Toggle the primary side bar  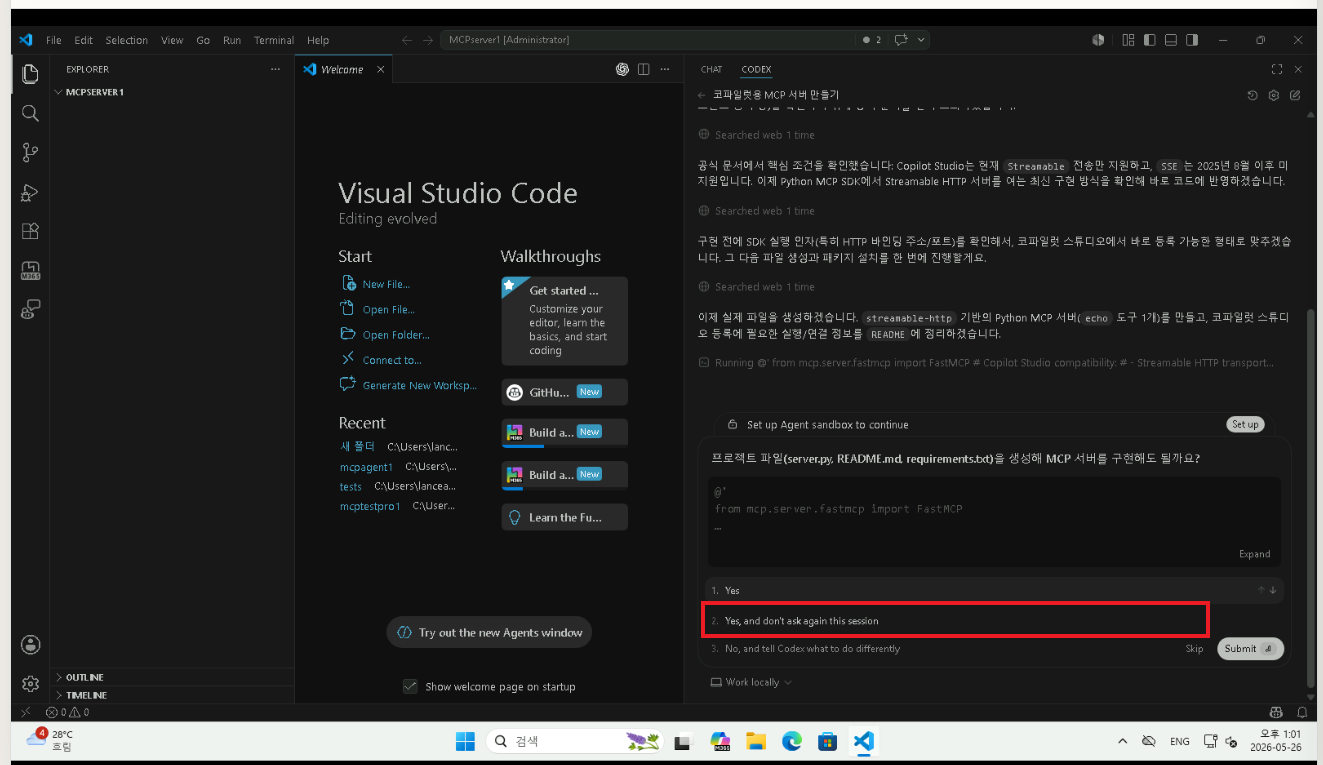click(x=1149, y=40)
